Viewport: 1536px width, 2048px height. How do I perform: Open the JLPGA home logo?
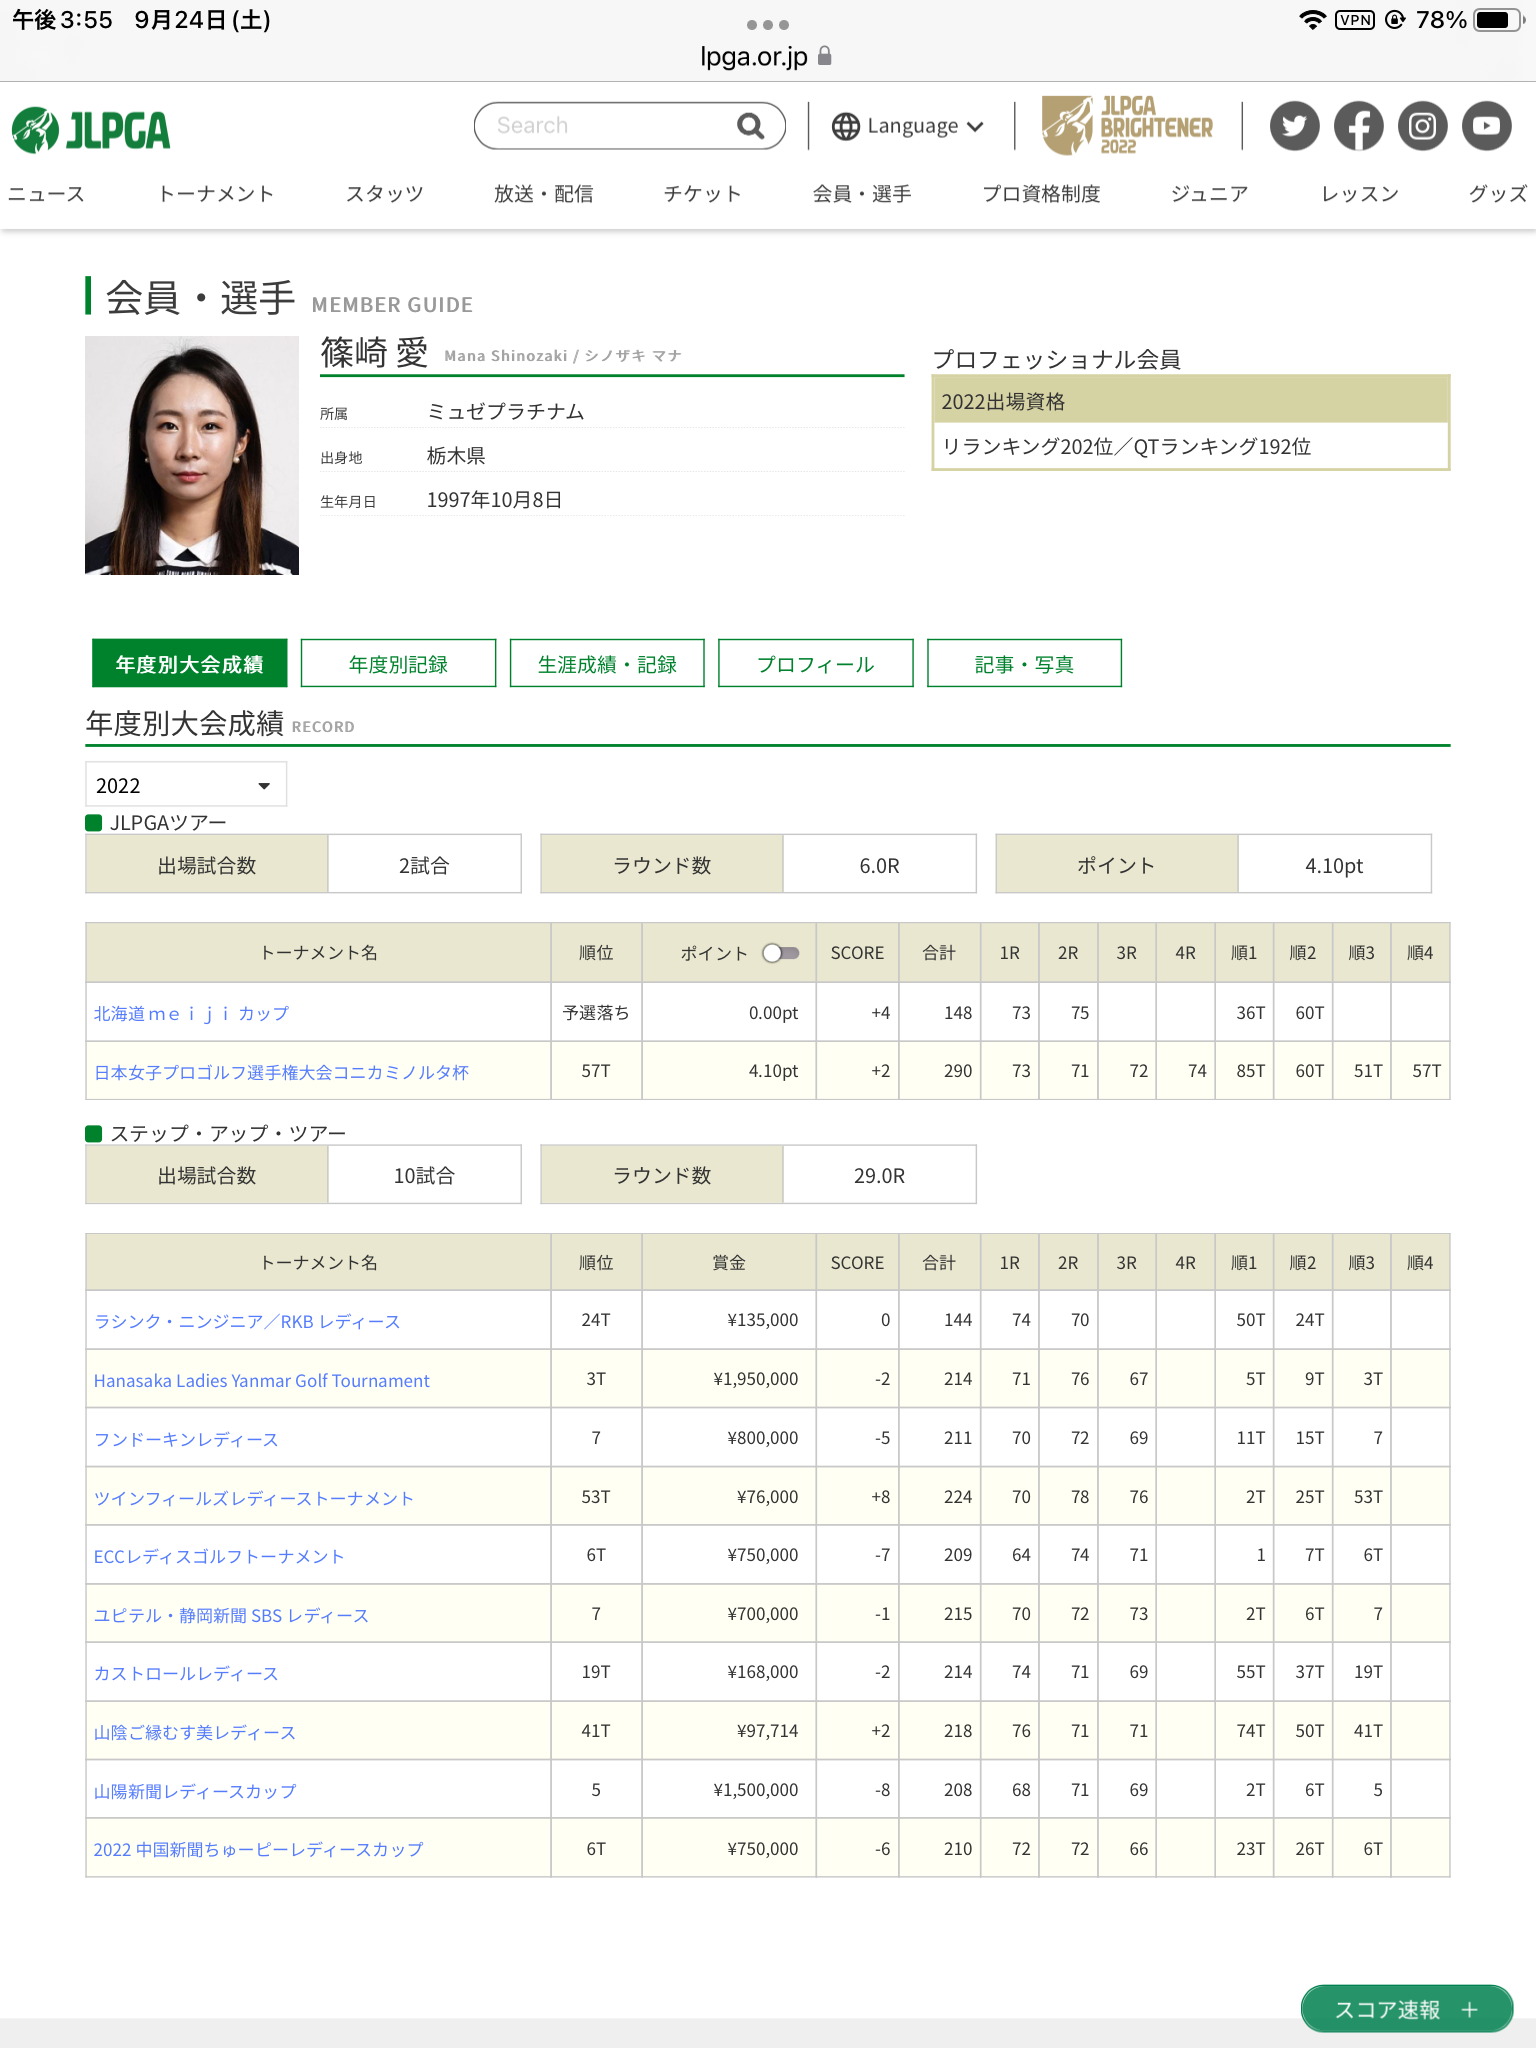click(x=91, y=129)
